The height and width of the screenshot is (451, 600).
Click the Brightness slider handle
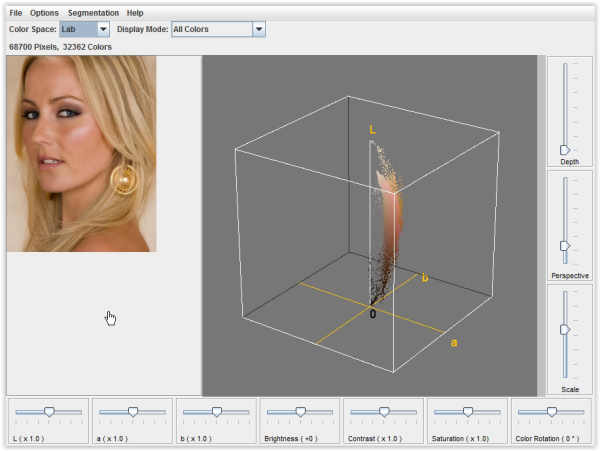pyautogui.click(x=300, y=411)
